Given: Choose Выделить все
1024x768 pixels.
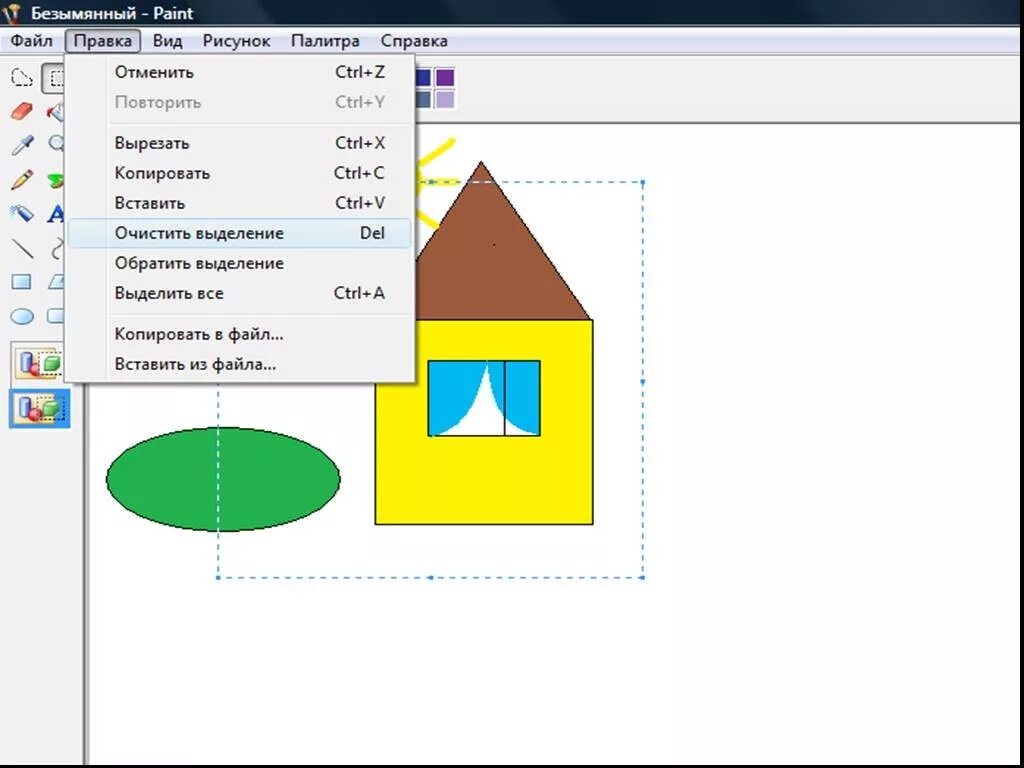Looking at the screenshot, I should (x=240, y=293).
